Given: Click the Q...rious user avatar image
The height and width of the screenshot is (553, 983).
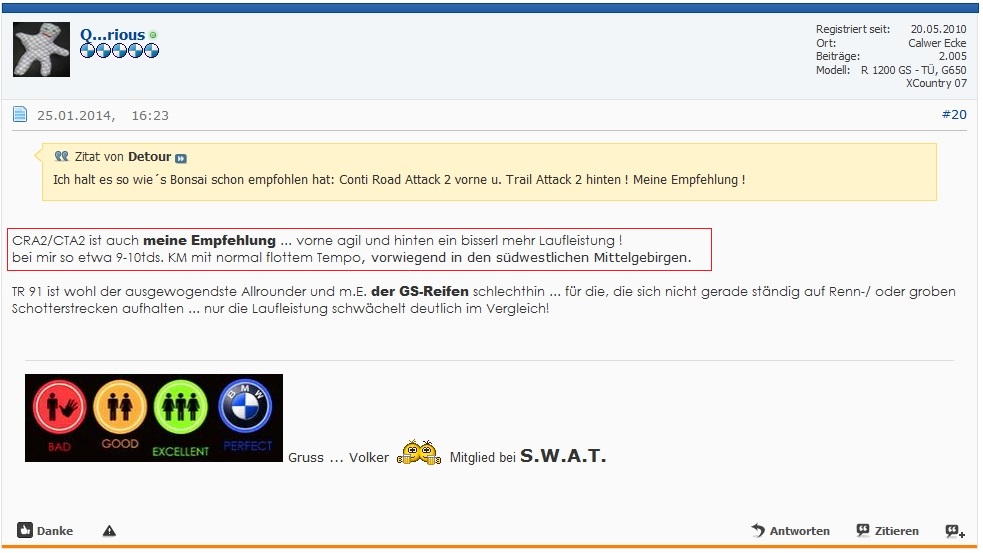Looking at the screenshot, I should click(41, 50).
